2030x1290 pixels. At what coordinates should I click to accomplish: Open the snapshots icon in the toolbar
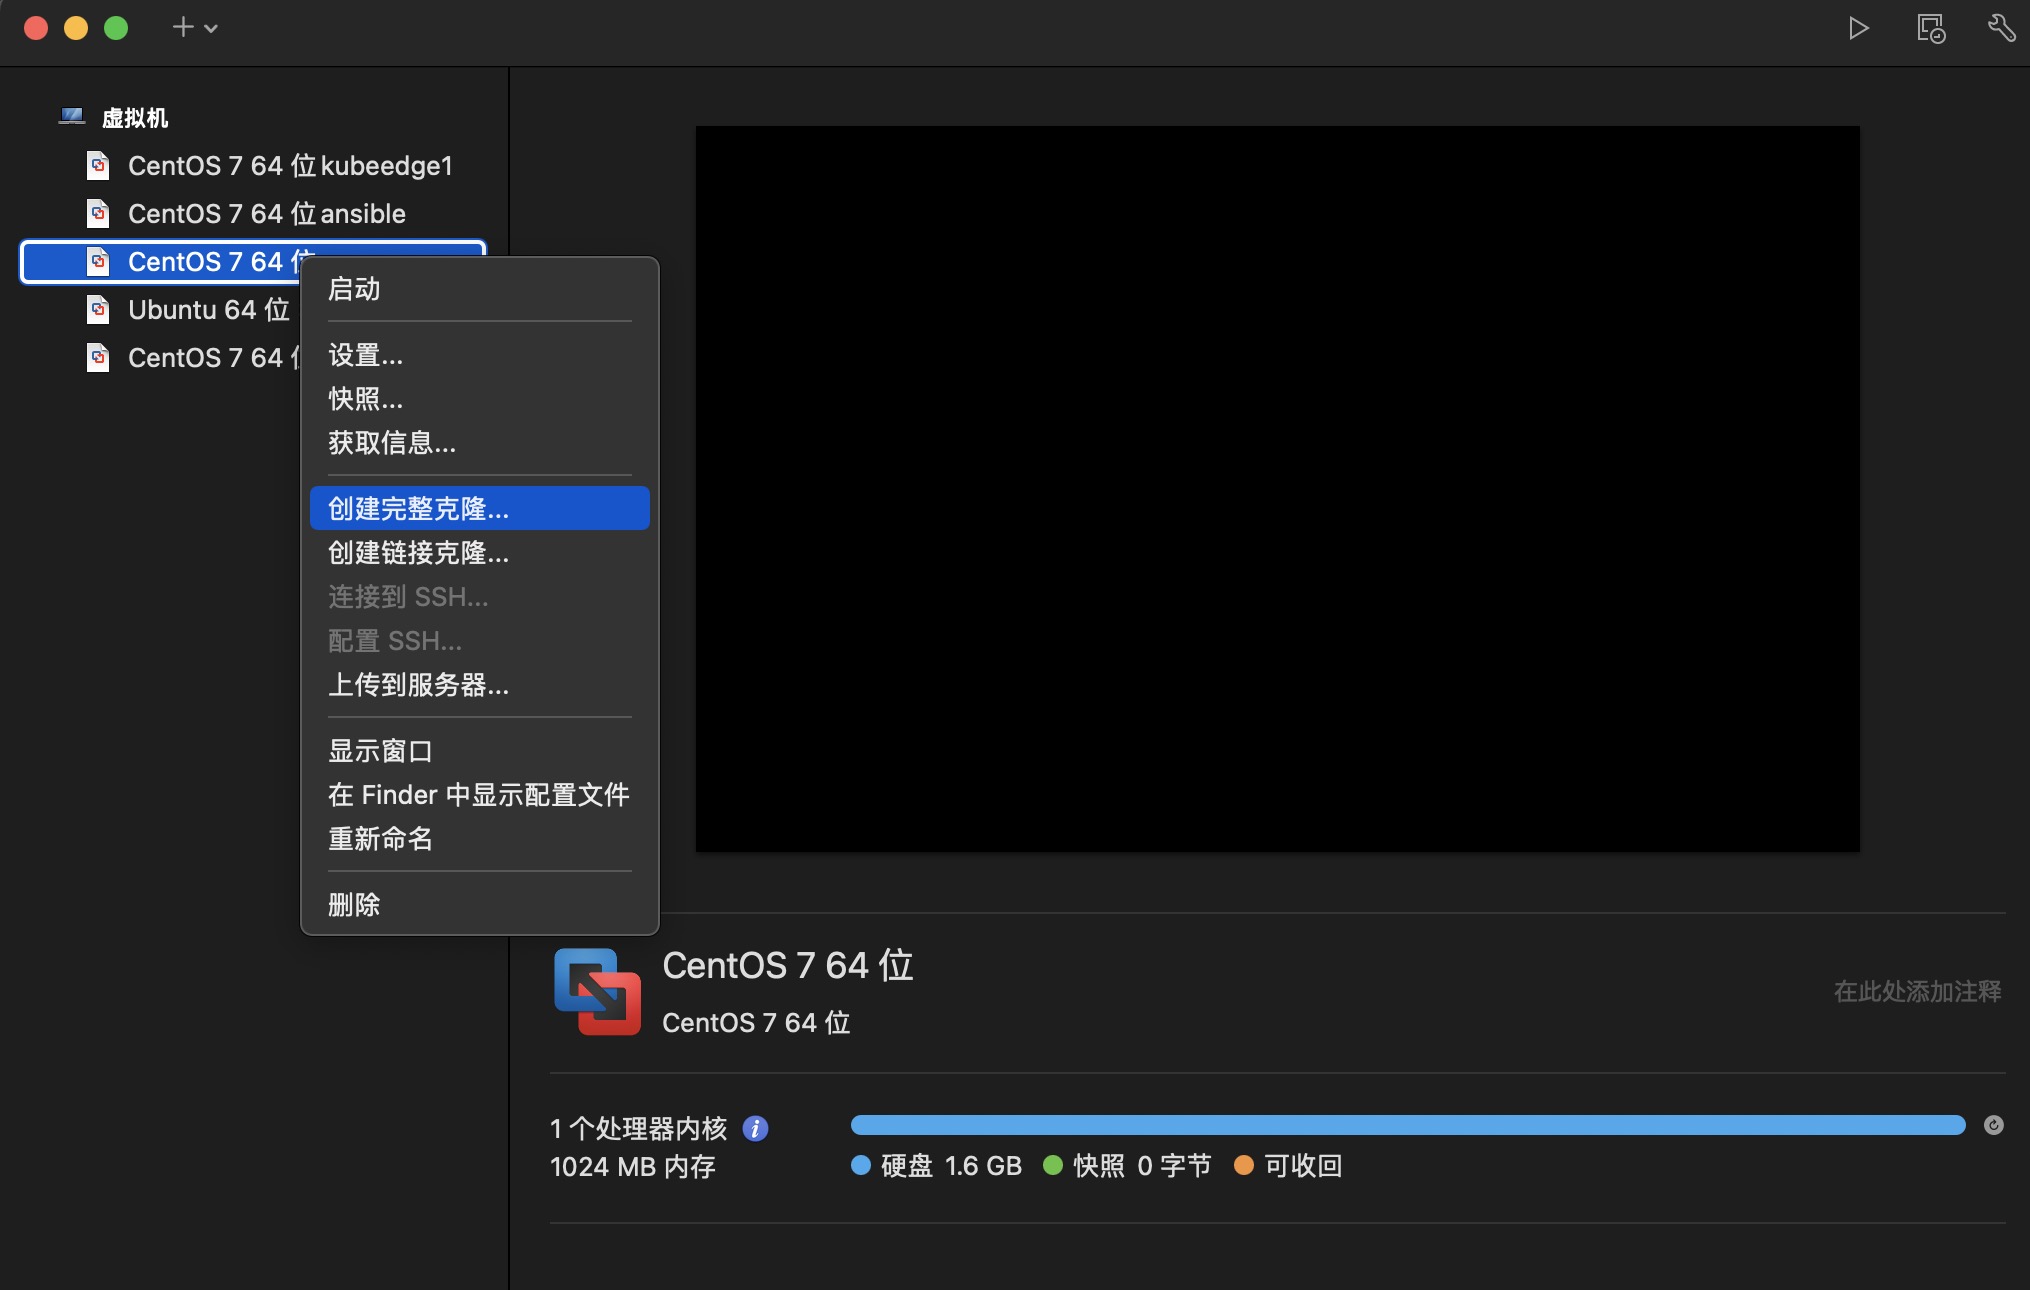pos(1931,28)
